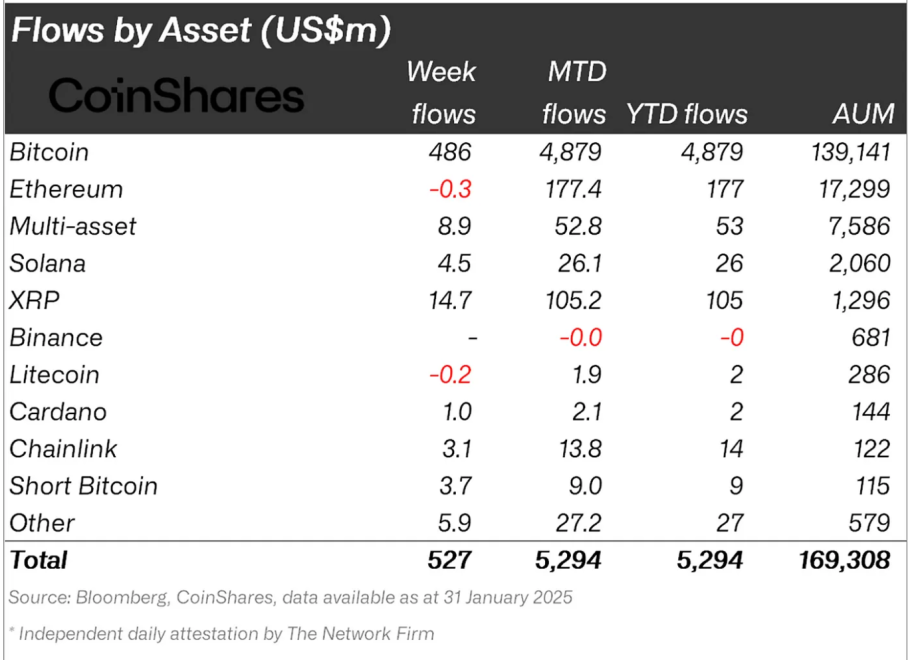Click the Binance row label
Image resolution: width=912 pixels, height=660 pixels.
pos(56,337)
